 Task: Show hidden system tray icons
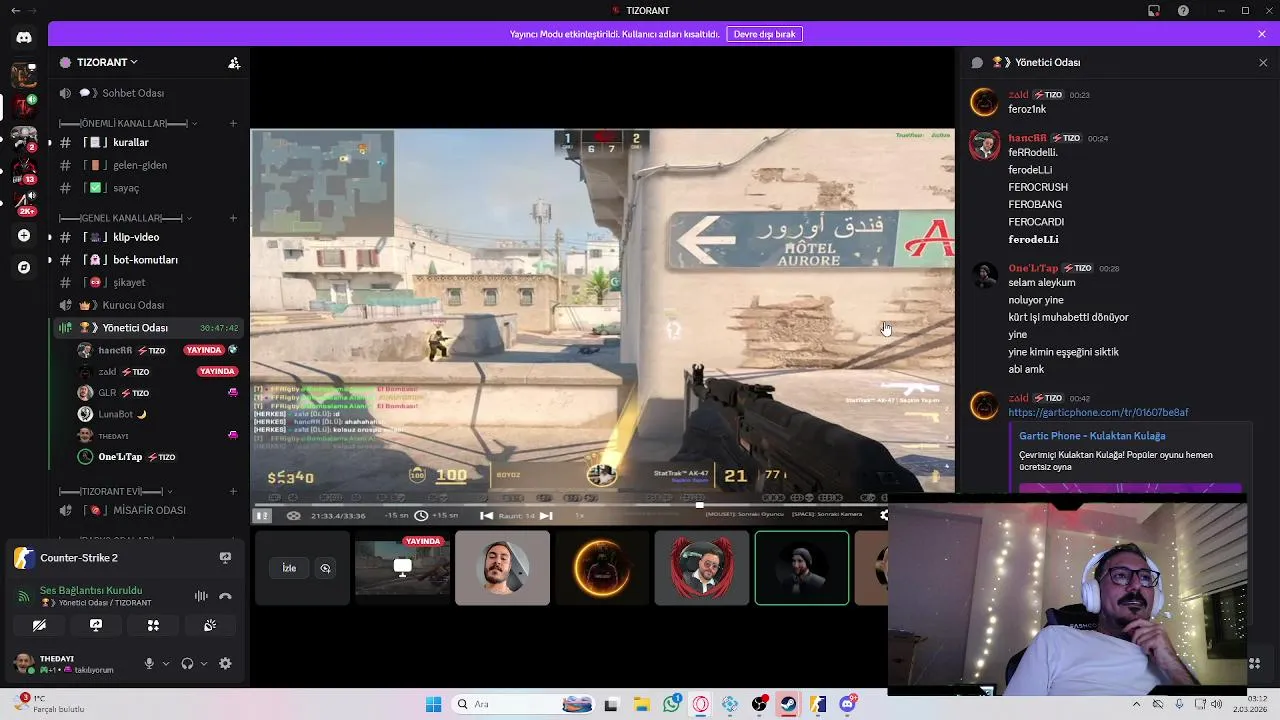tap(1136, 704)
